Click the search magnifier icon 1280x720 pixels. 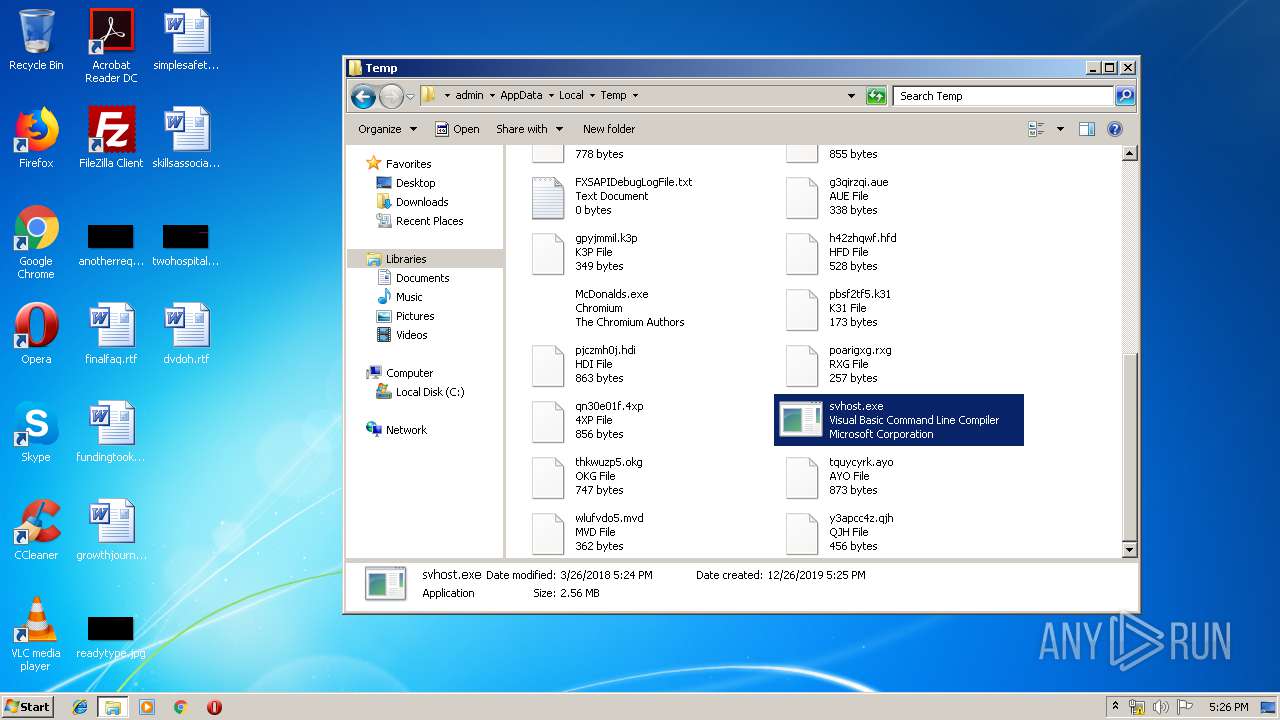1125,96
